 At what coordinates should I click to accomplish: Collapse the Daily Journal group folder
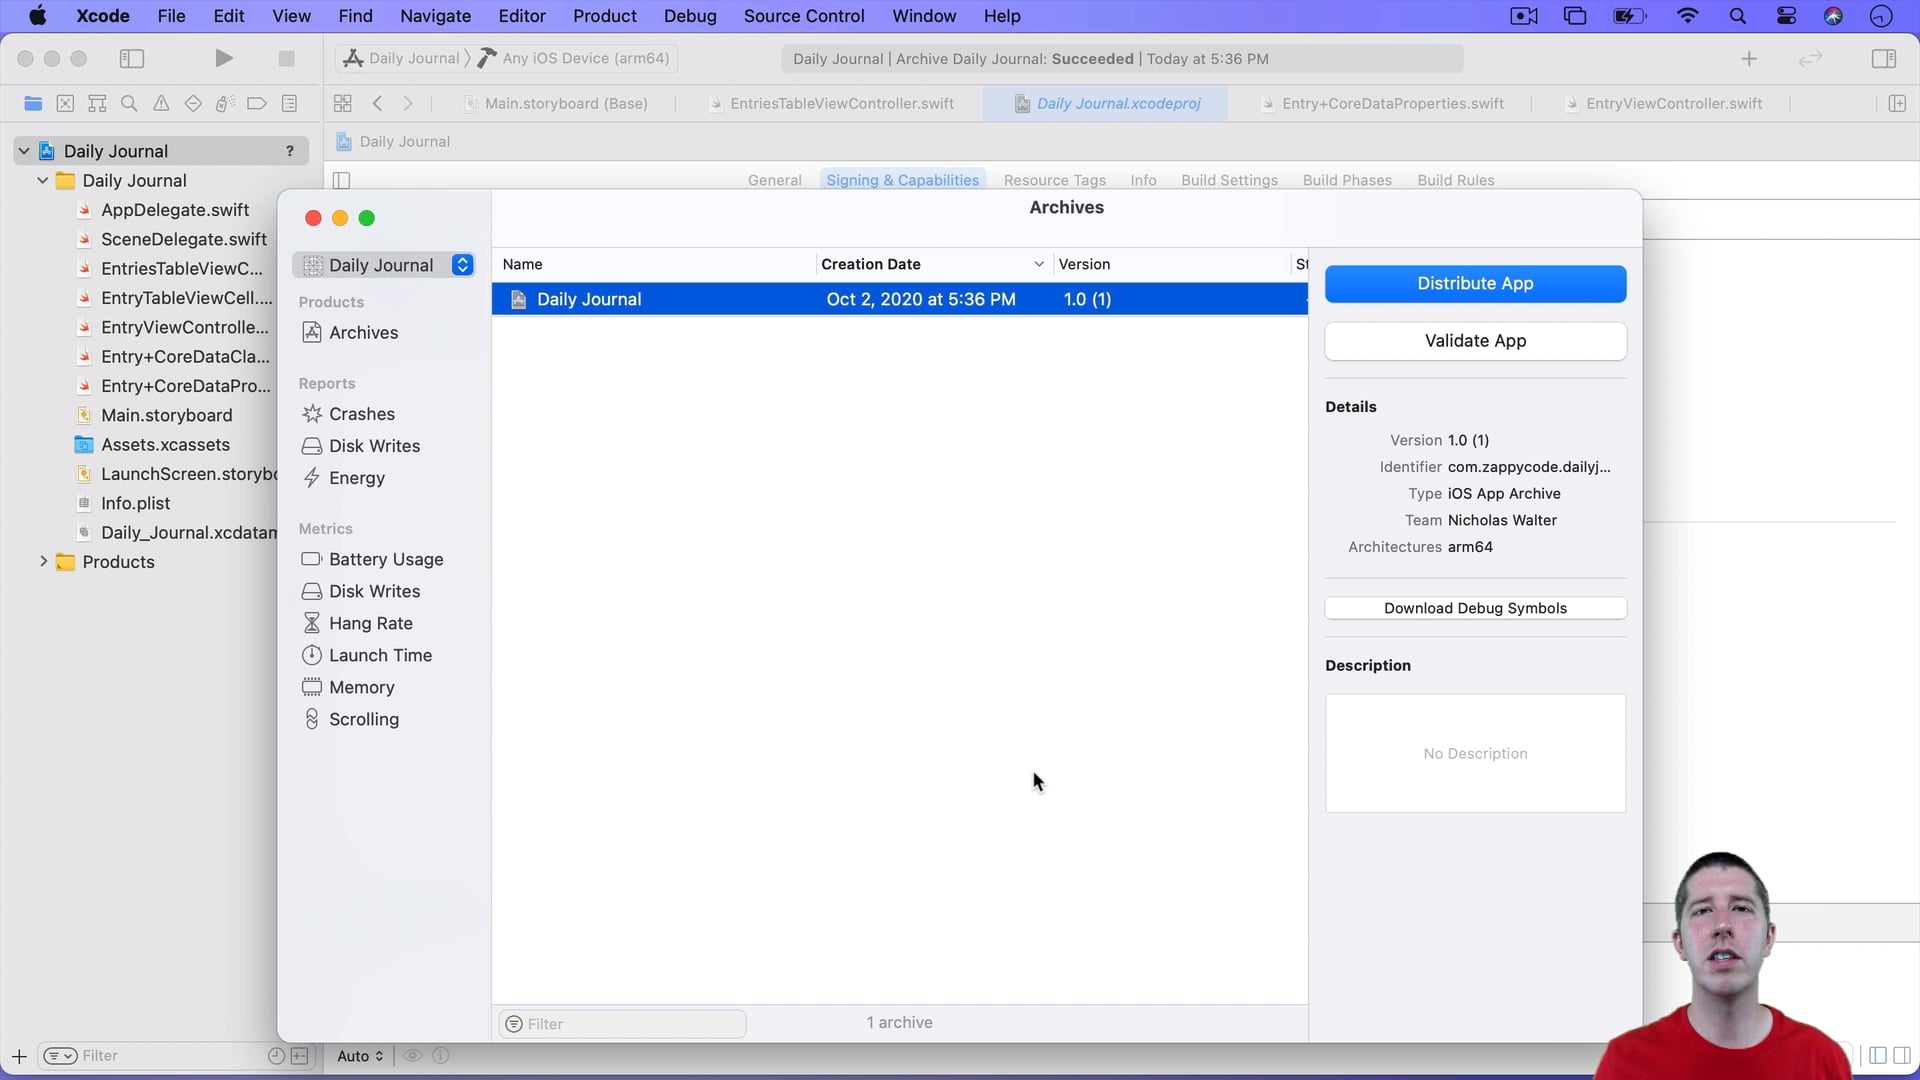pyautogui.click(x=43, y=181)
